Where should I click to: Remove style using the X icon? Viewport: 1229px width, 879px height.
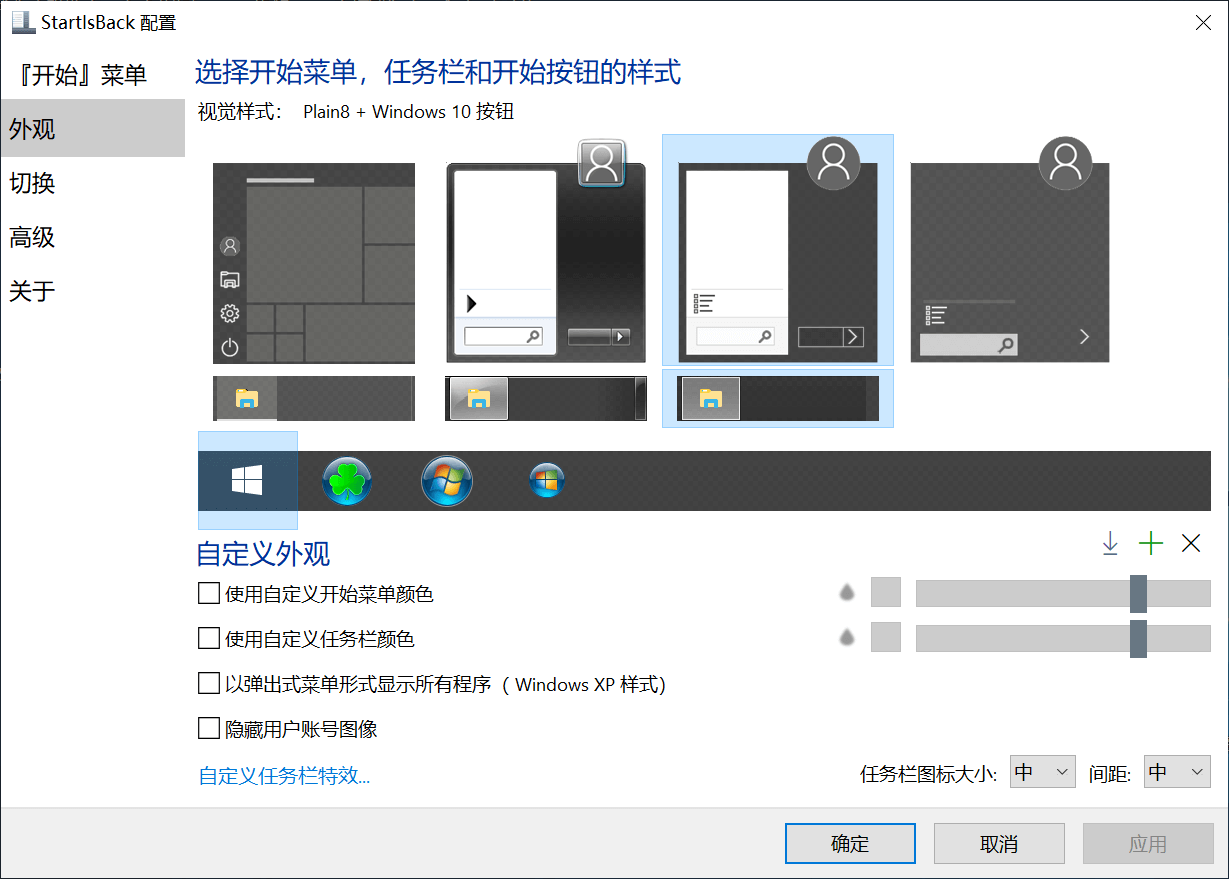[x=1191, y=544]
